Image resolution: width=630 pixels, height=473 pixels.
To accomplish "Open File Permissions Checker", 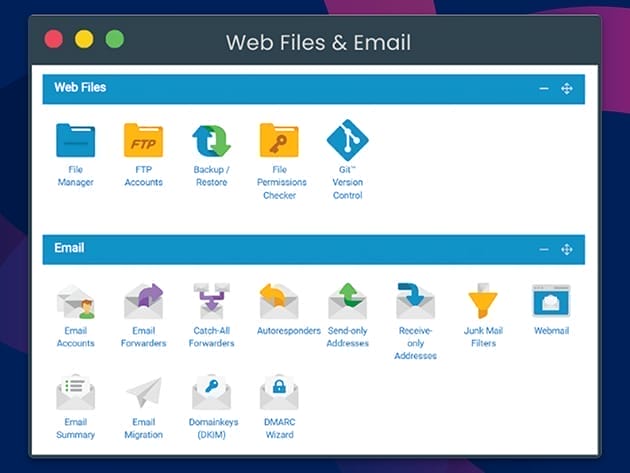I will [x=279, y=141].
